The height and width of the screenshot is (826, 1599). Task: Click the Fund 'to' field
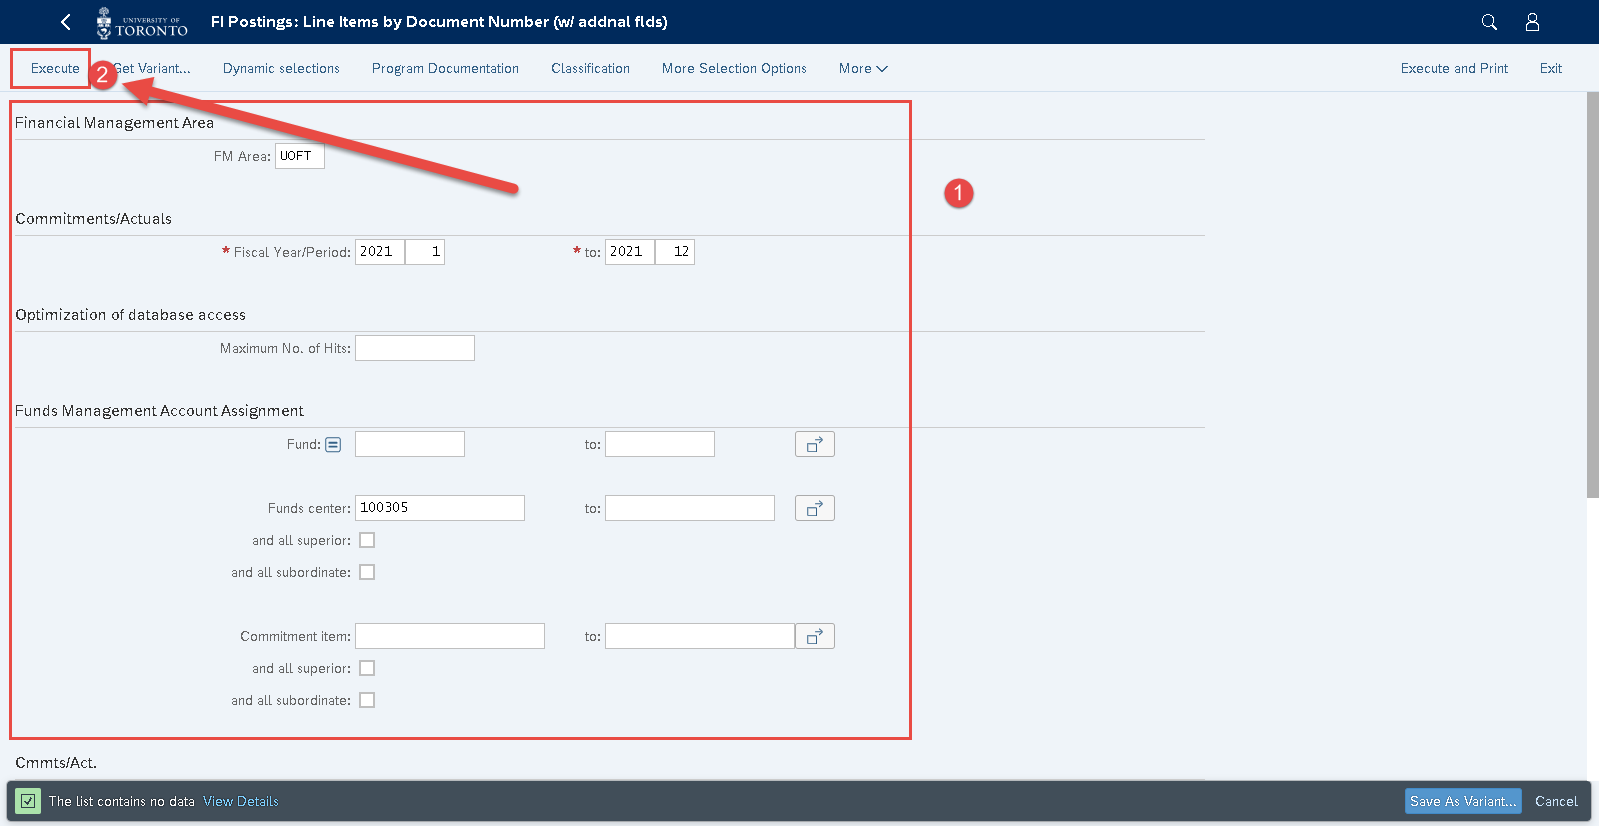pos(660,444)
